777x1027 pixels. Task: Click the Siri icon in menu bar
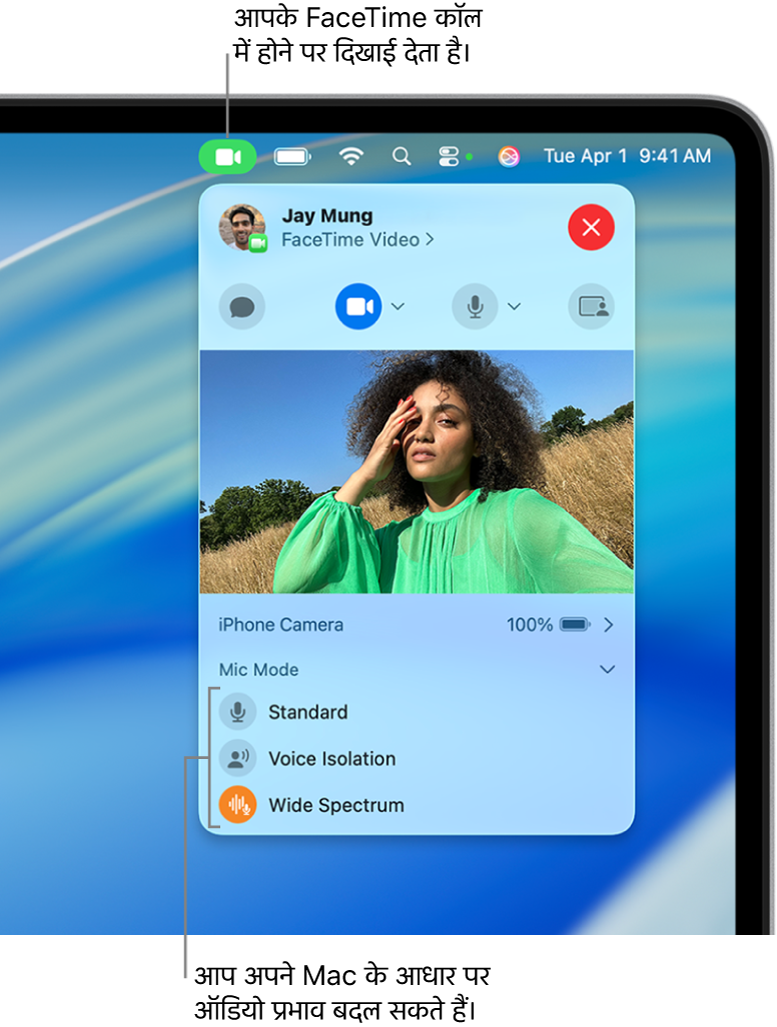coord(508,157)
